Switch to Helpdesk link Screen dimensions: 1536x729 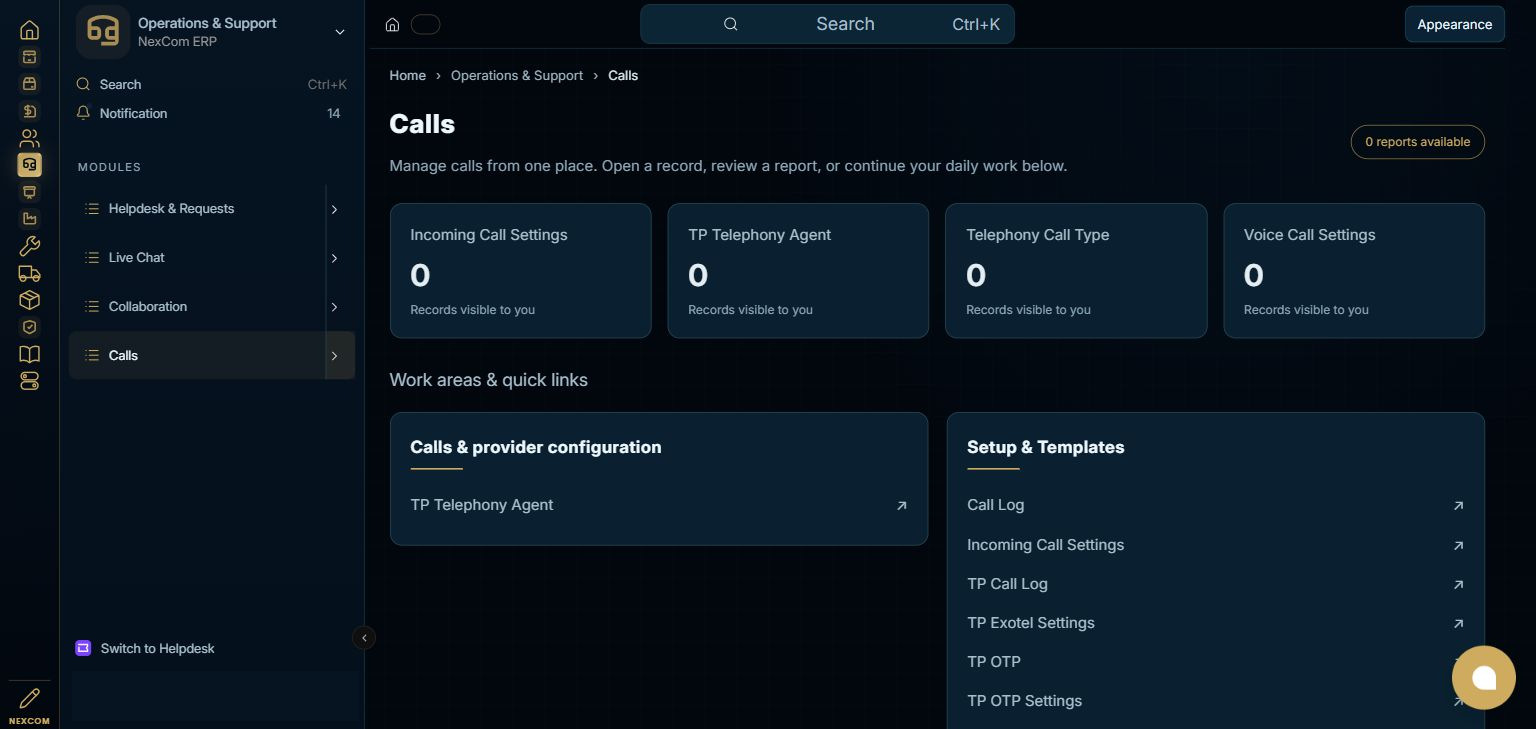158,648
